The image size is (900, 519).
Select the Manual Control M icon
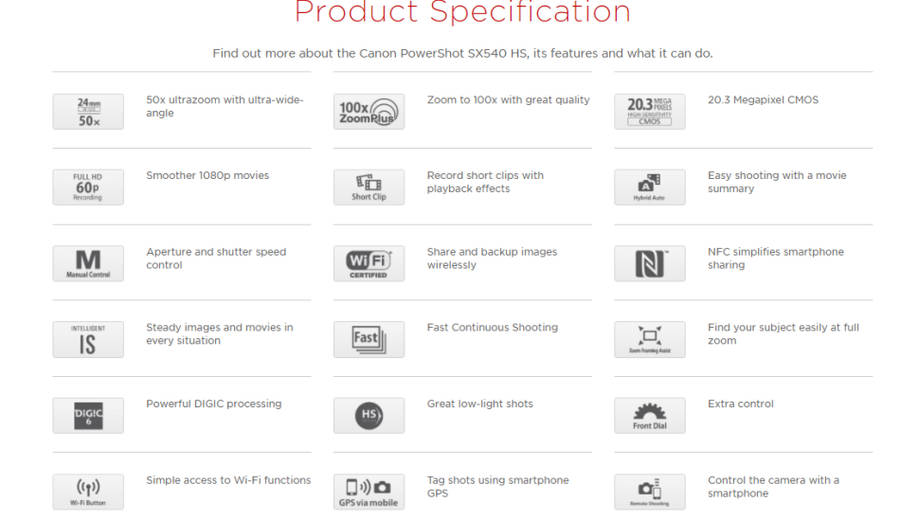88,263
